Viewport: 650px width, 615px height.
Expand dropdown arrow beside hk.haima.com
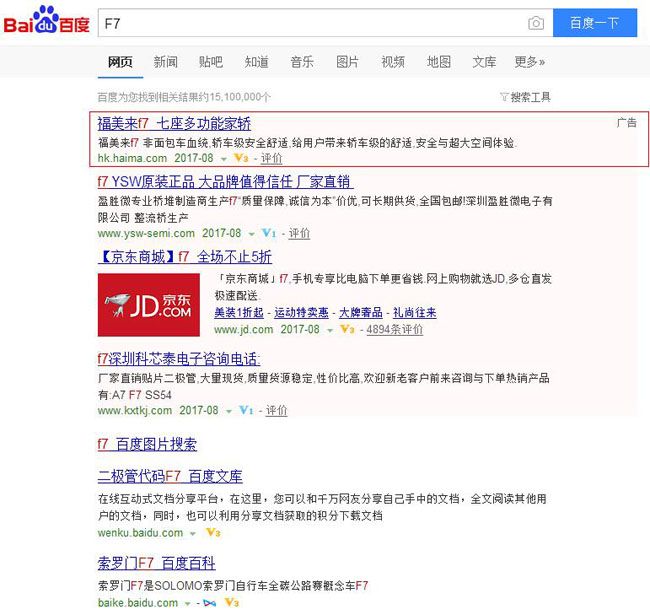[x=224, y=159]
